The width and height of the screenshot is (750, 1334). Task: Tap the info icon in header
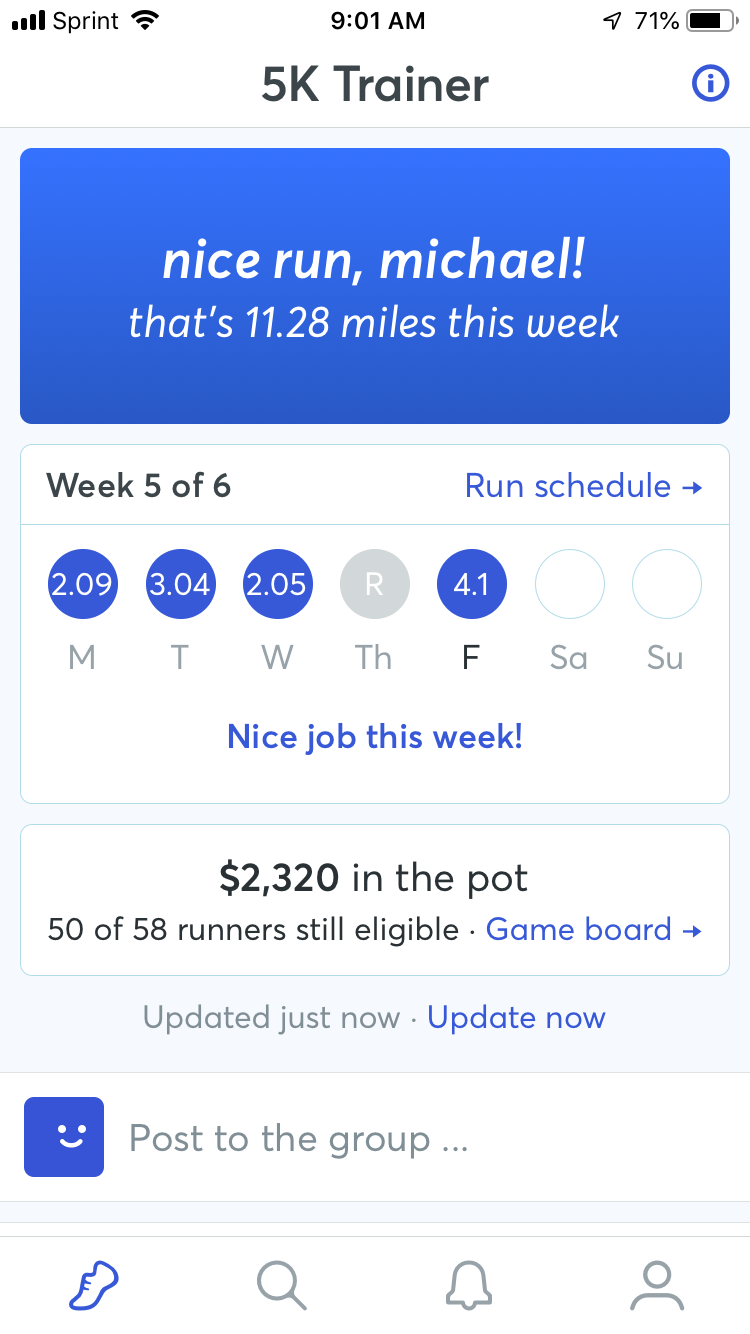[709, 84]
